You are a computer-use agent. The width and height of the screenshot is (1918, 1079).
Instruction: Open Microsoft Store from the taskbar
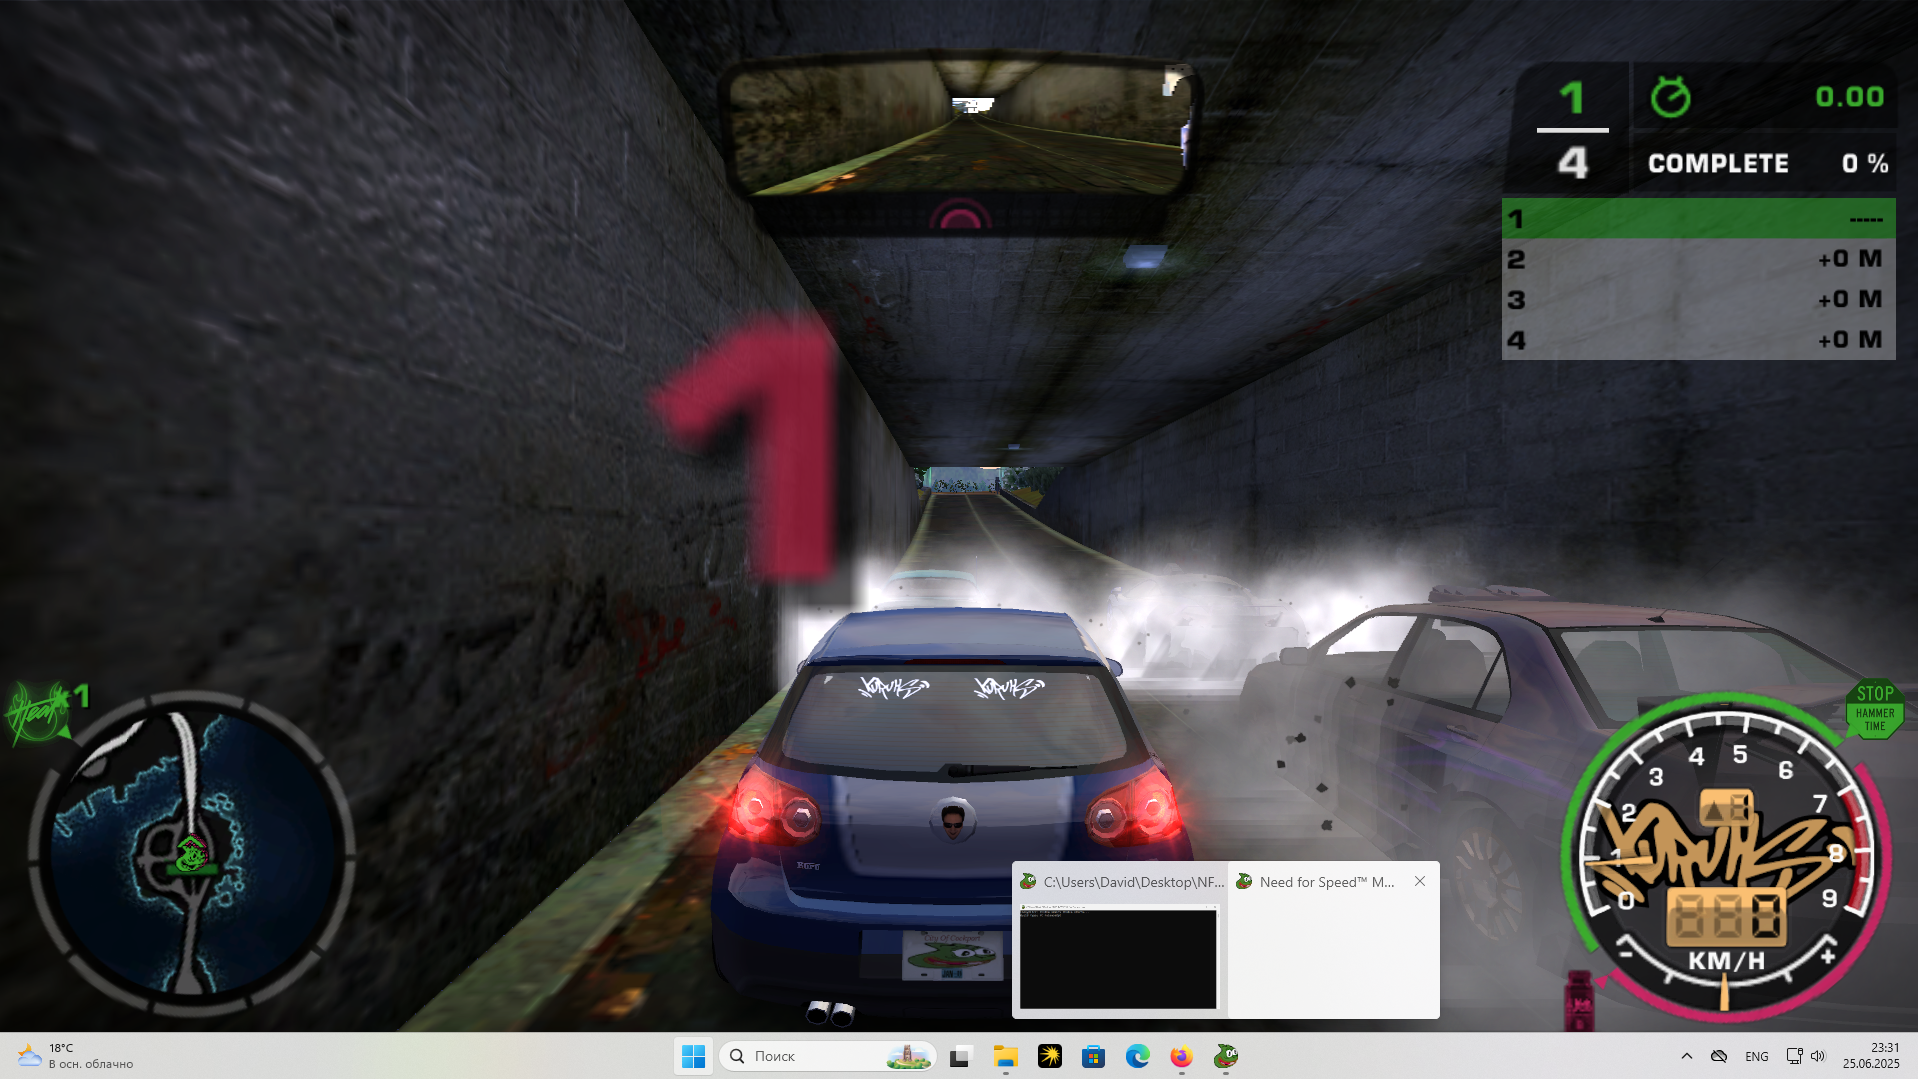1094,1056
